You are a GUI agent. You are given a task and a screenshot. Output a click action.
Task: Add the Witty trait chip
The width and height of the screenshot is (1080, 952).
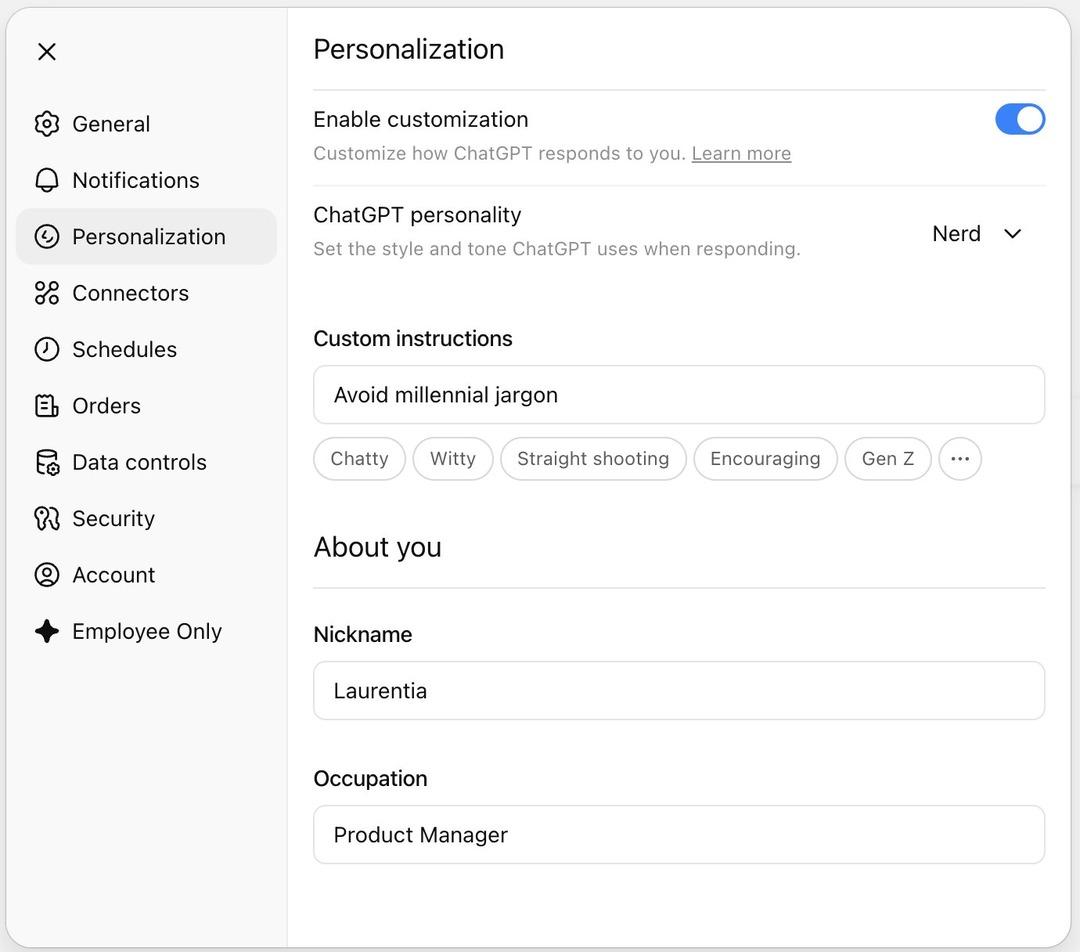tap(453, 459)
